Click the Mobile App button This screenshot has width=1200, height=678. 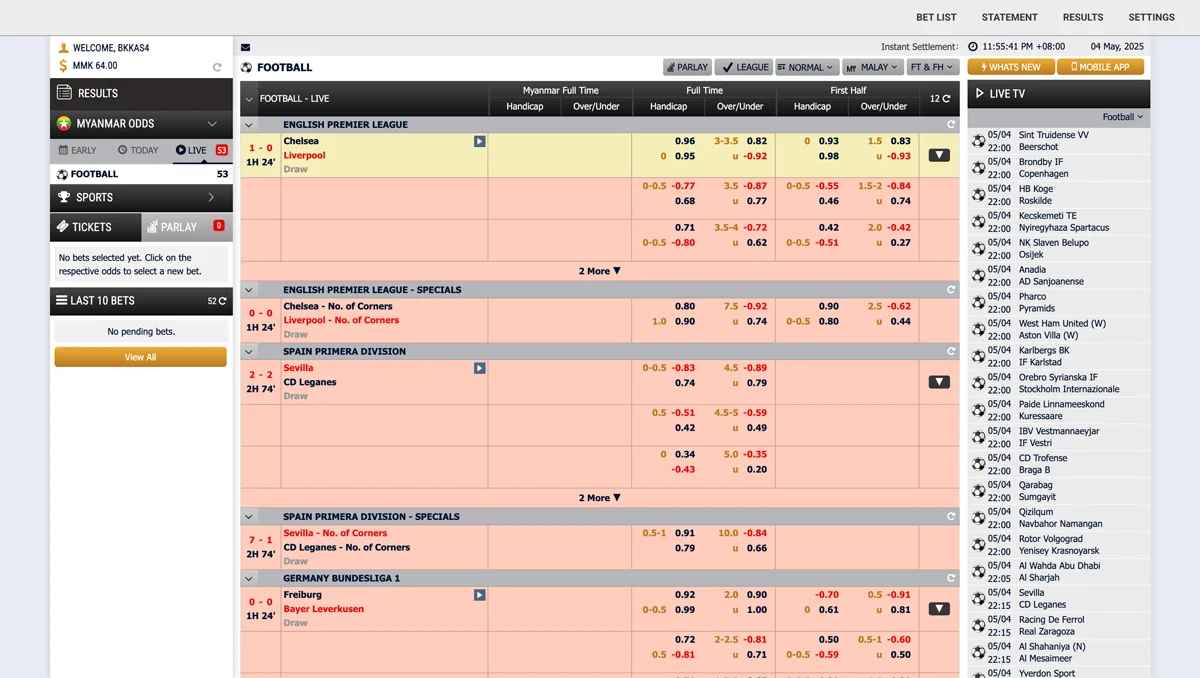[1100, 67]
